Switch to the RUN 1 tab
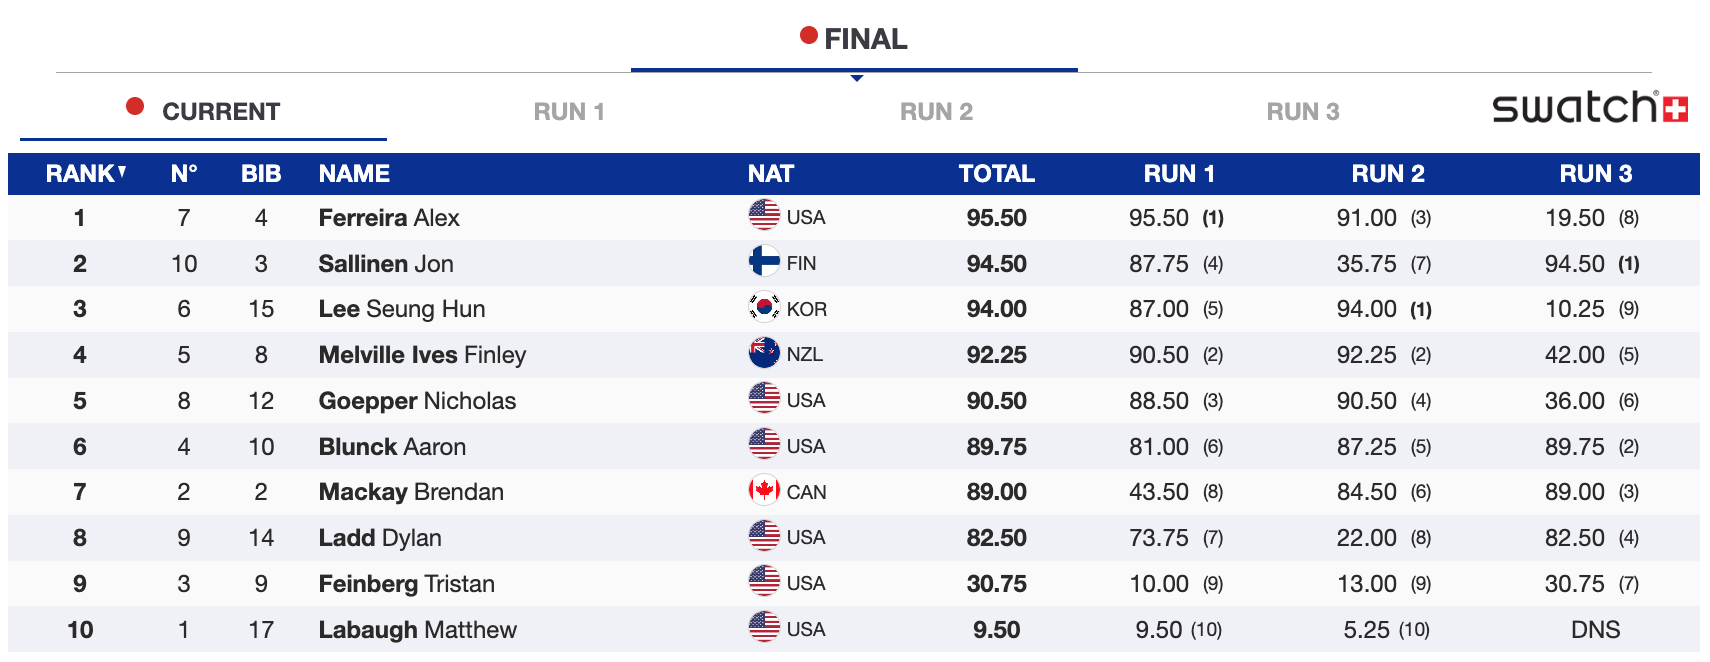 tap(569, 112)
